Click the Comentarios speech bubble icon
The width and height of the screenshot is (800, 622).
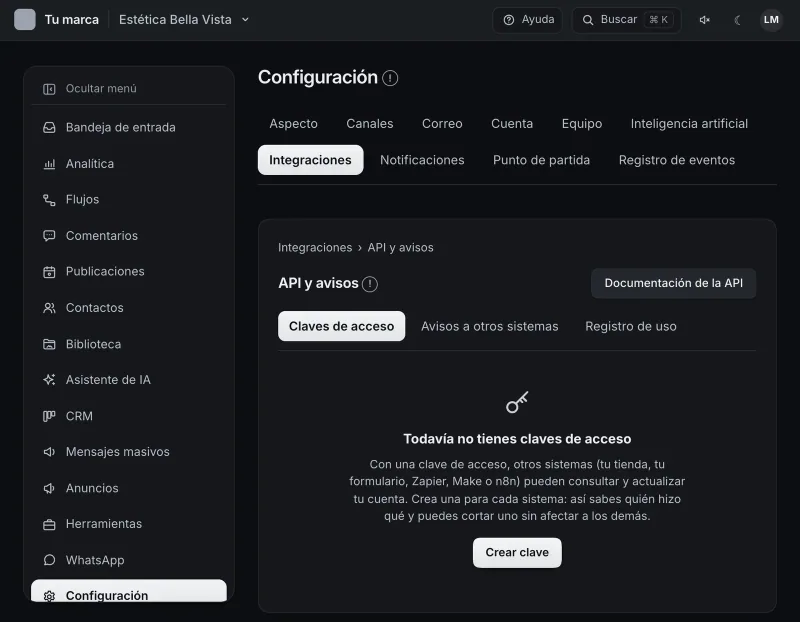tap(49, 236)
